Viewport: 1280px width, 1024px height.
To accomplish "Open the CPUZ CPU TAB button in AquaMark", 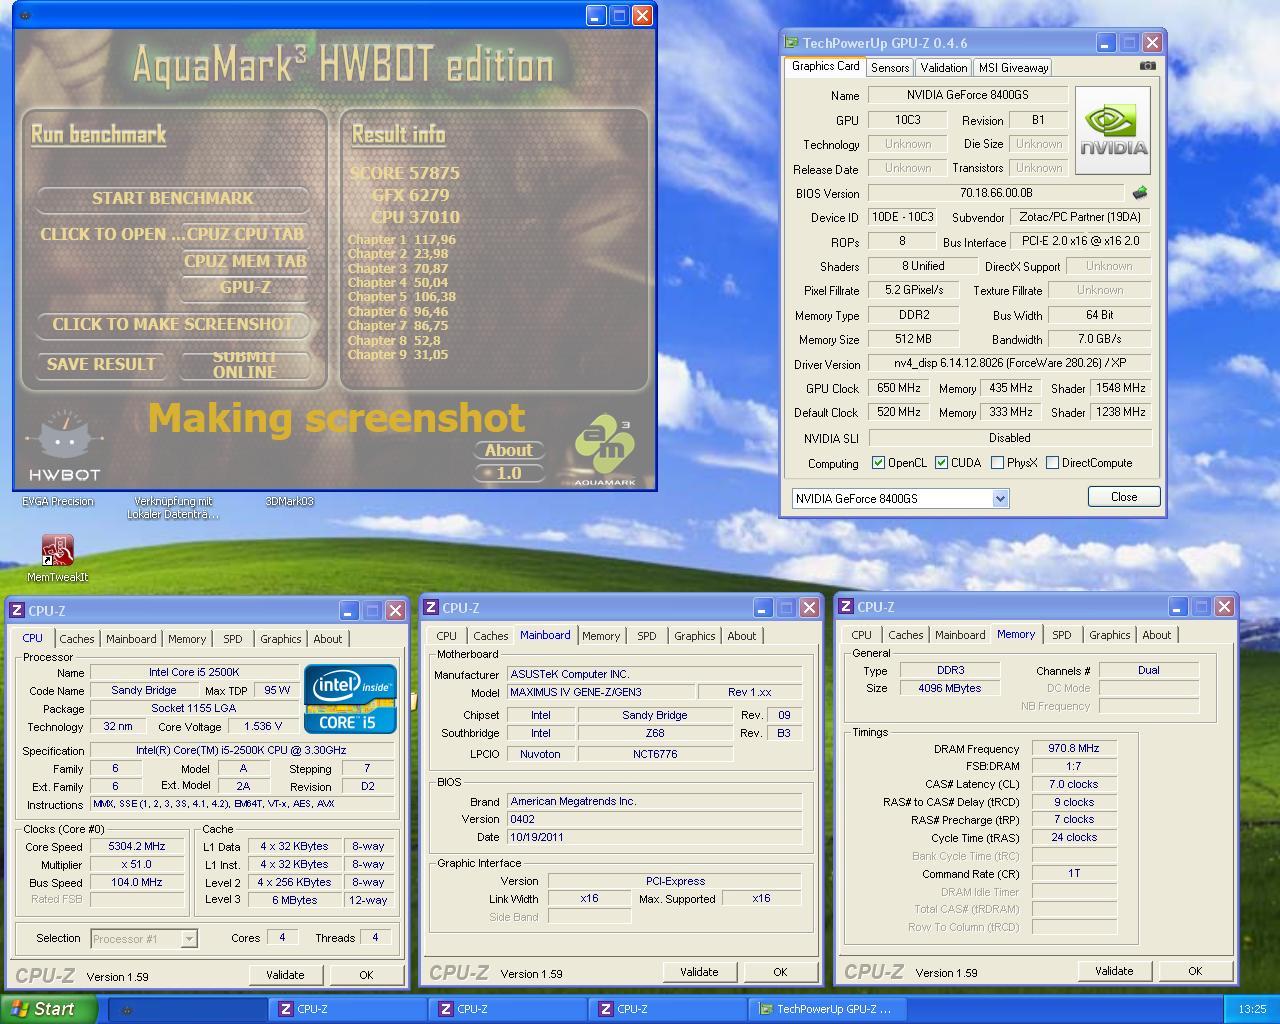I will pos(244,234).
